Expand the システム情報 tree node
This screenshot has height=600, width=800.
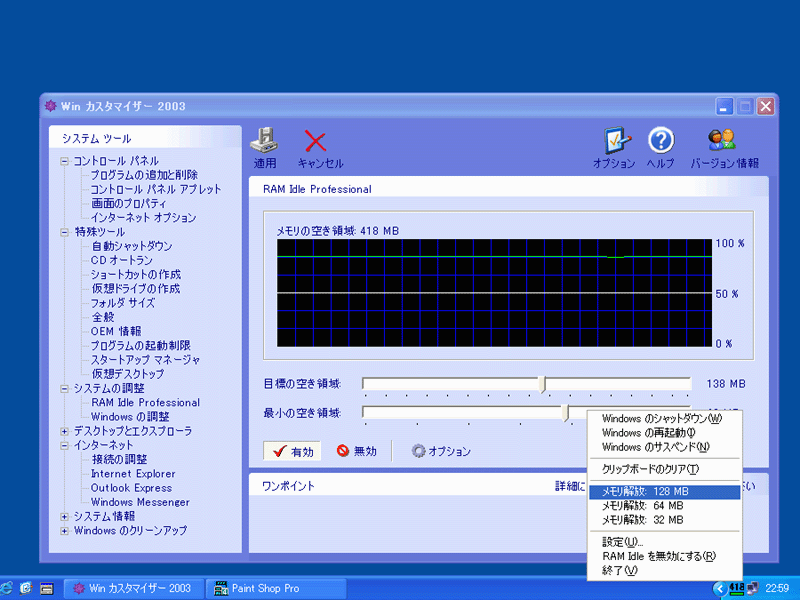click(64, 516)
